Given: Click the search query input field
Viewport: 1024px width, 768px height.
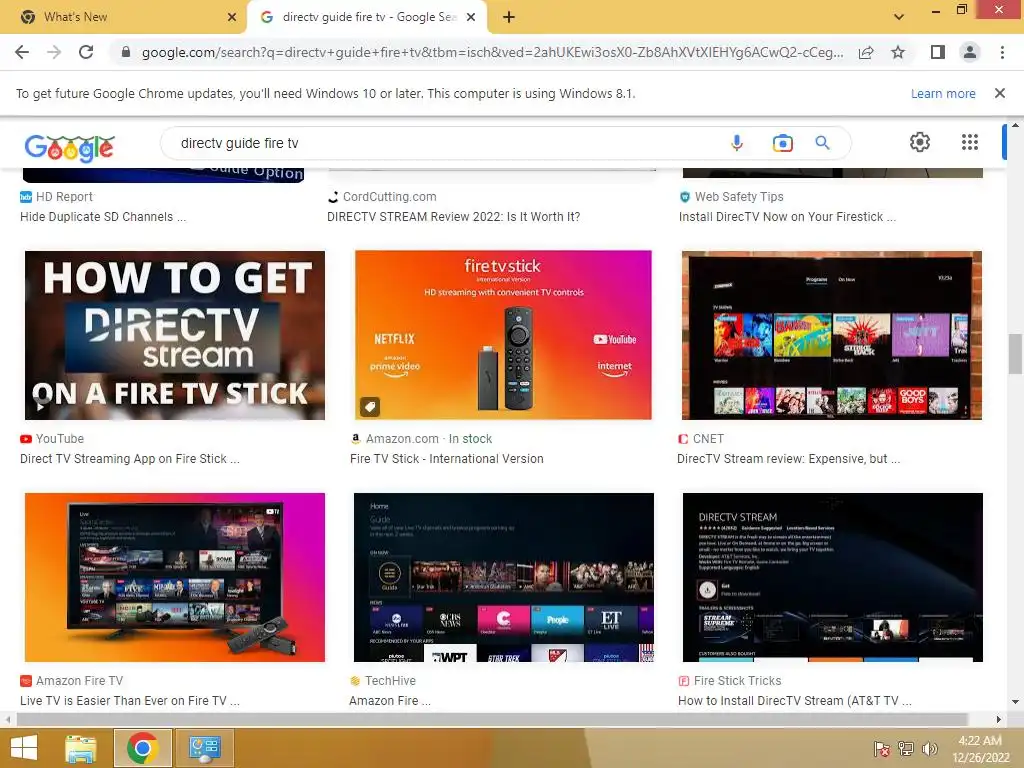Looking at the screenshot, I should tap(444, 143).
